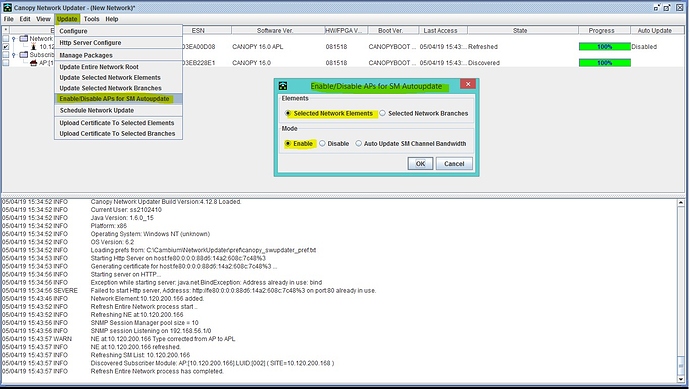Click the Subscriber folder icon in tree
Viewport: 690px width, 389px height.
click(24, 55)
